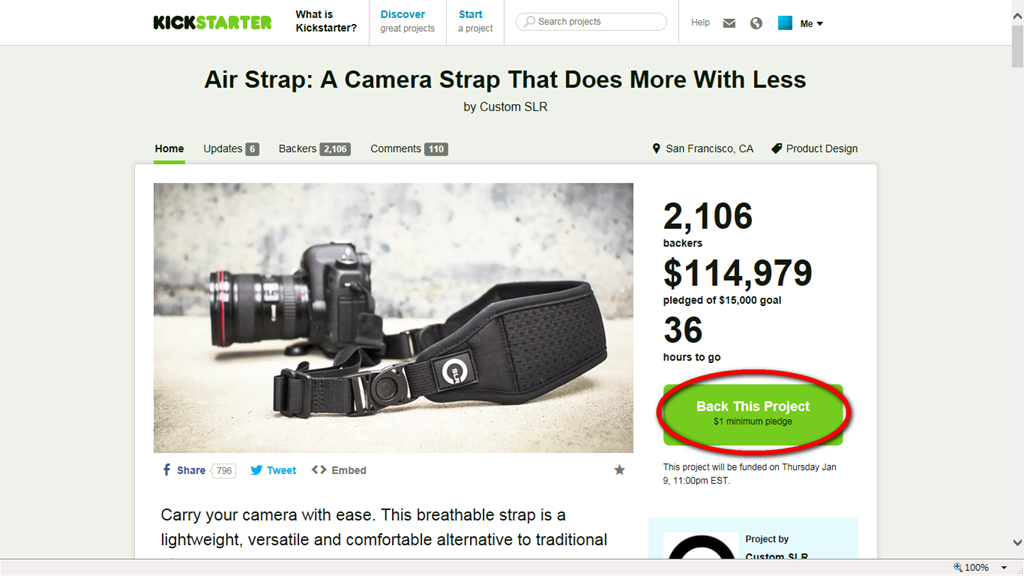Image resolution: width=1024 pixels, height=576 pixels.
Task: Click Back This Project button
Action: point(753,413)
